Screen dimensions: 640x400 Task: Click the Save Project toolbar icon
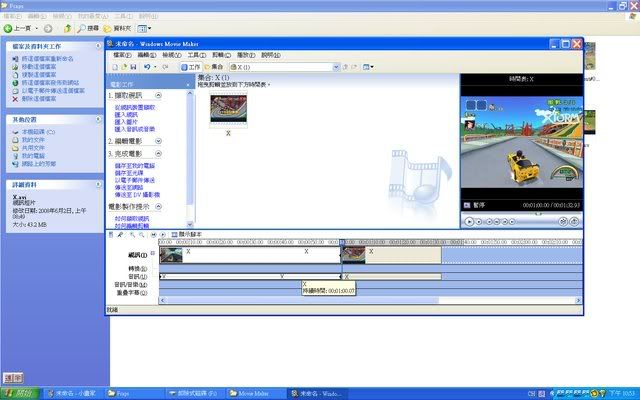point(131,67)
